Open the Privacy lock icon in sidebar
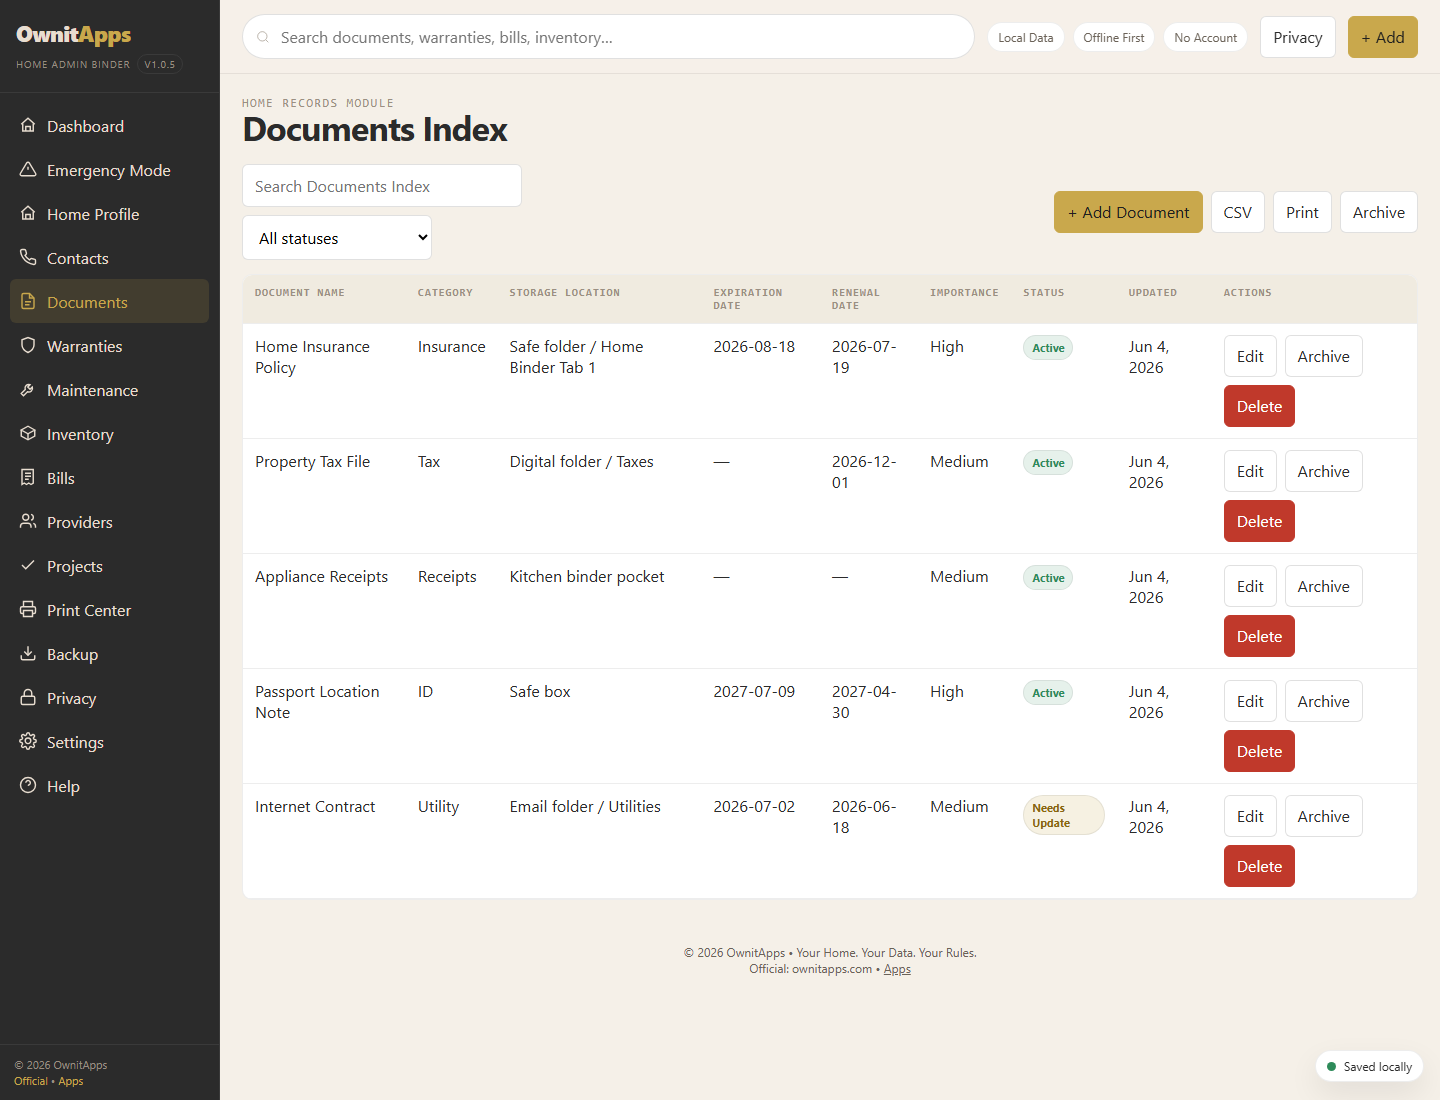The height and width of the screenshot is (1100, 1440). coord(28,698)
